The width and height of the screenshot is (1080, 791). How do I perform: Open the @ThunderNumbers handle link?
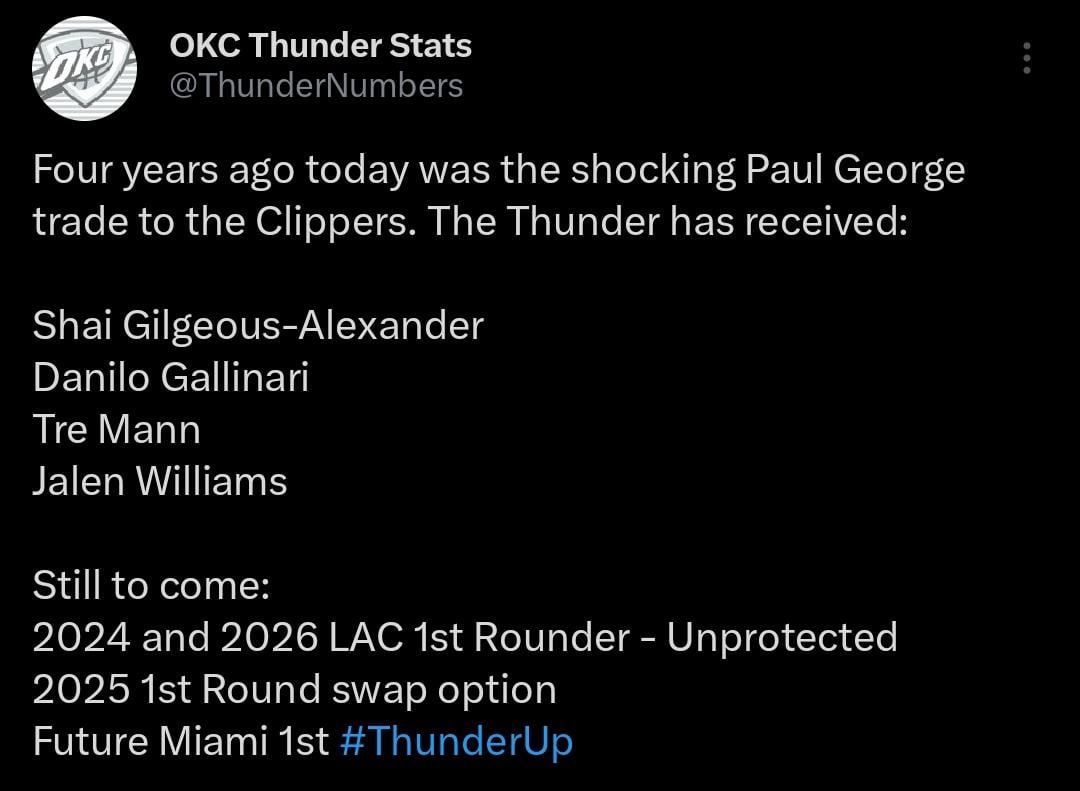tap(316, 86)
